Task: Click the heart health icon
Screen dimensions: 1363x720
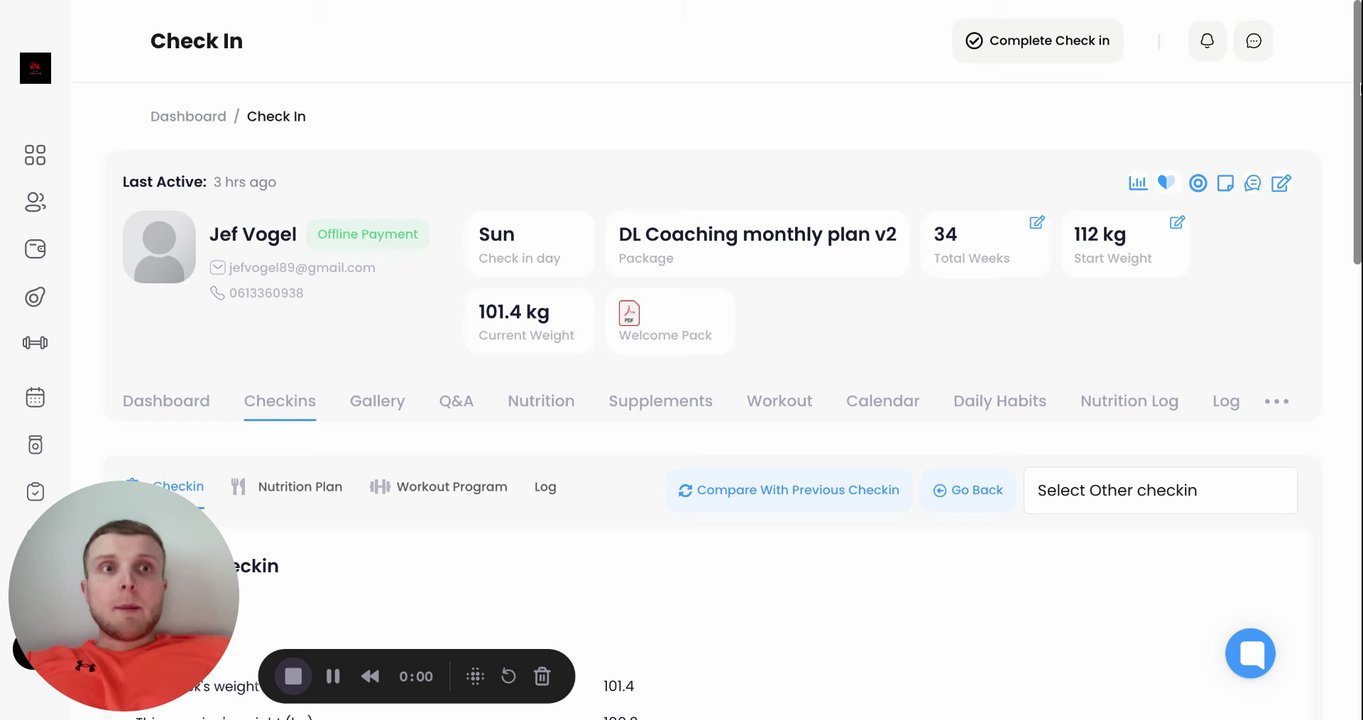Action: coord(1166,183)
